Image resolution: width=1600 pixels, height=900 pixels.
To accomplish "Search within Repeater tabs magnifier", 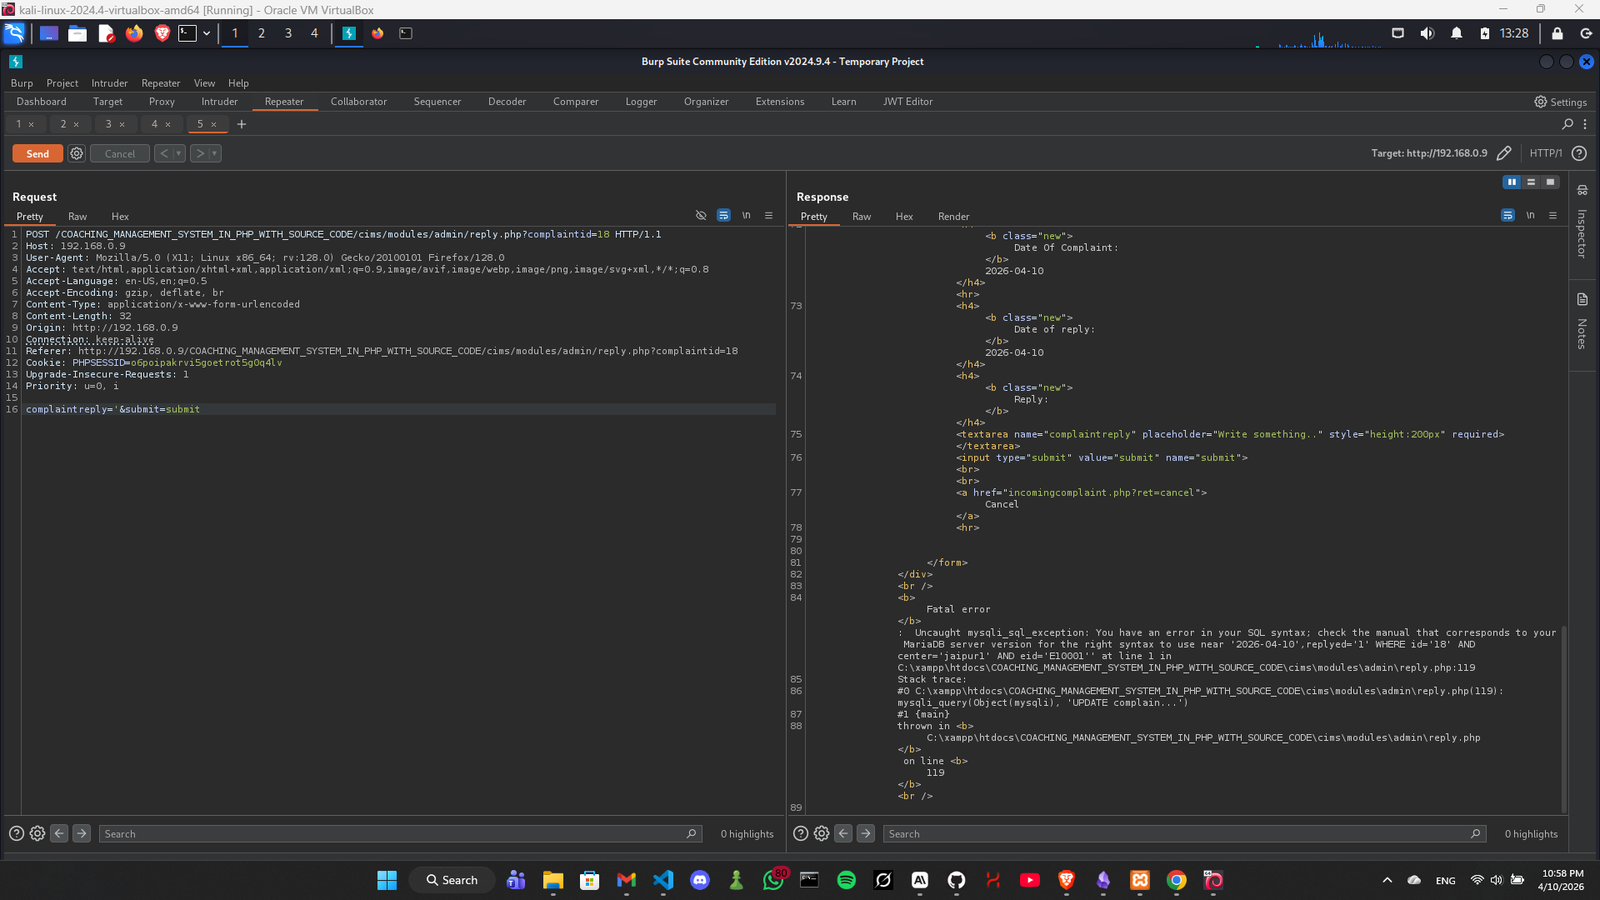I will 1567,124.
